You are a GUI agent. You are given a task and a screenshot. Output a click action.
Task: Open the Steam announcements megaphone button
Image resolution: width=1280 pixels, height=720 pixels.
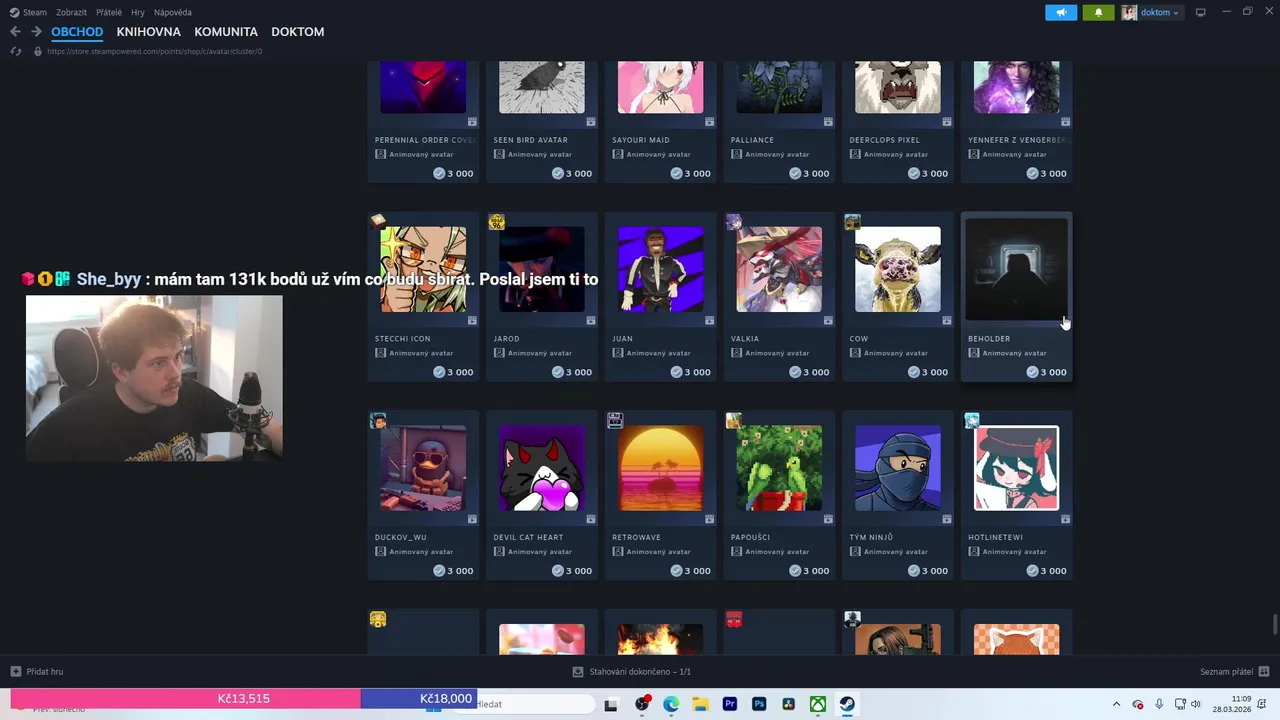click(1061, 12)
